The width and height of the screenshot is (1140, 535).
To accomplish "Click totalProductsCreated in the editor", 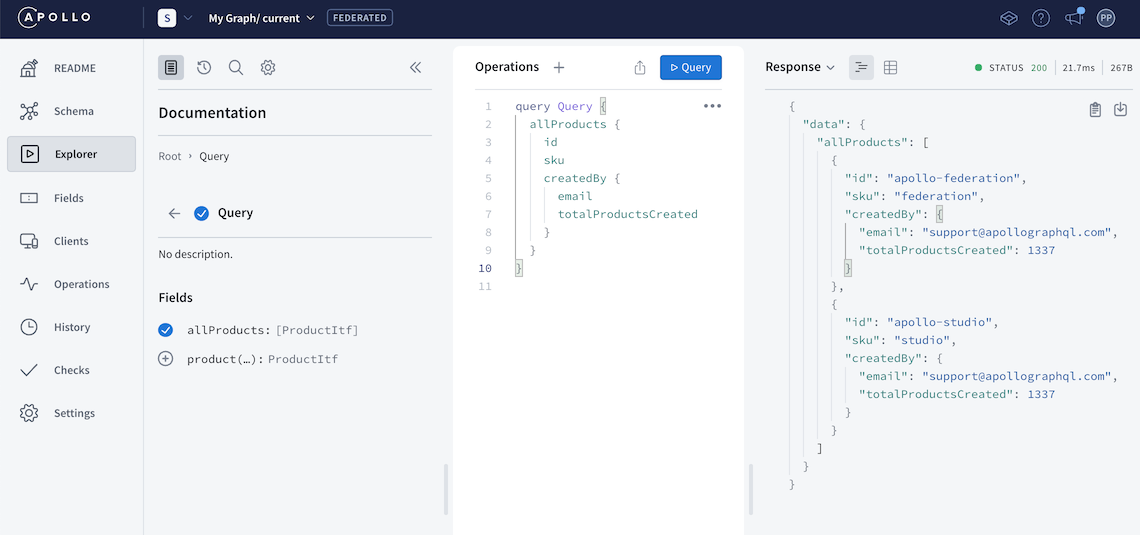I will [628, 214].
